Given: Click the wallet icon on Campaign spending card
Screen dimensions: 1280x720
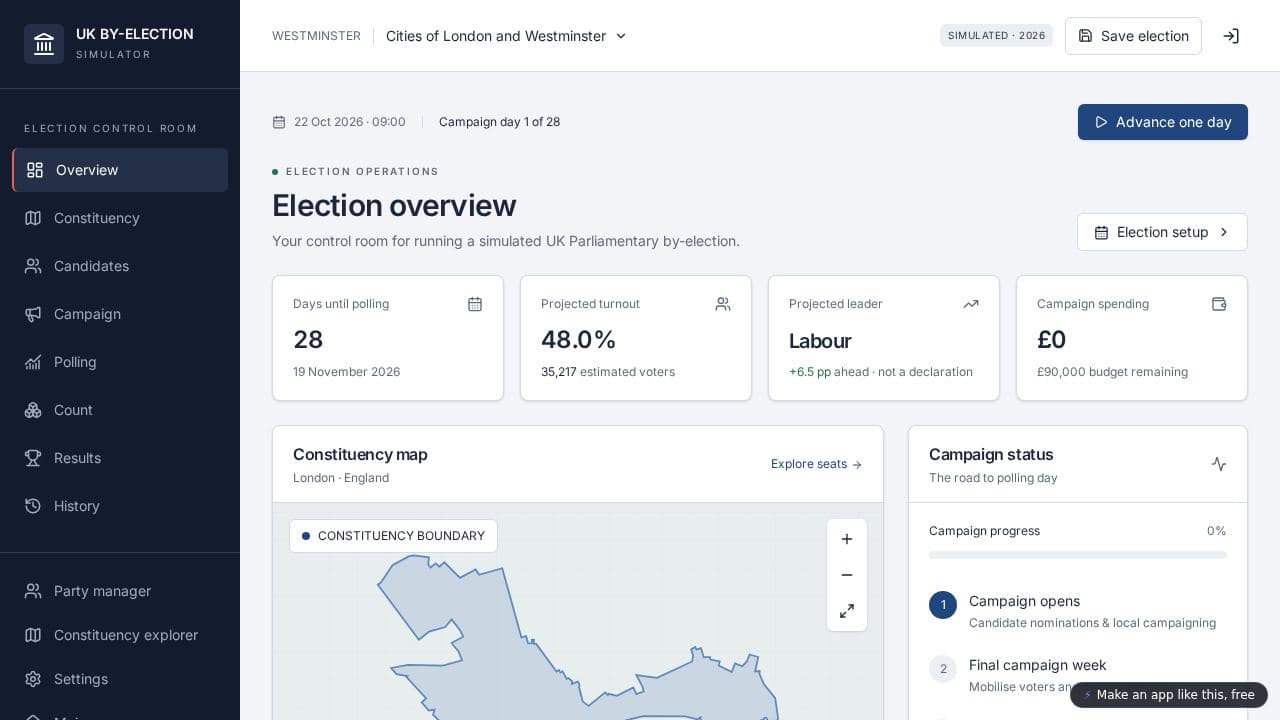Looking at the screenshot, I should pos(1219,304).
